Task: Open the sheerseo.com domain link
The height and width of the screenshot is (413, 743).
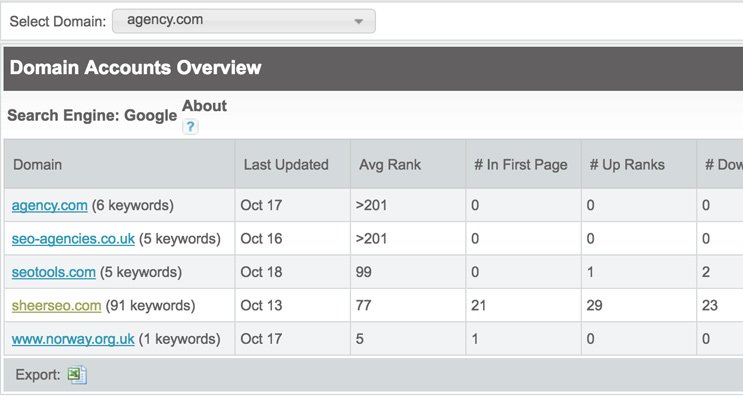Action: (x=56, y=306)
